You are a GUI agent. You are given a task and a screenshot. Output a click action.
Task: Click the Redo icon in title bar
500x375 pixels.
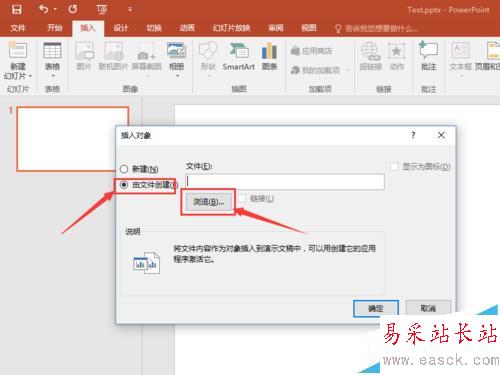click(73, 9)
